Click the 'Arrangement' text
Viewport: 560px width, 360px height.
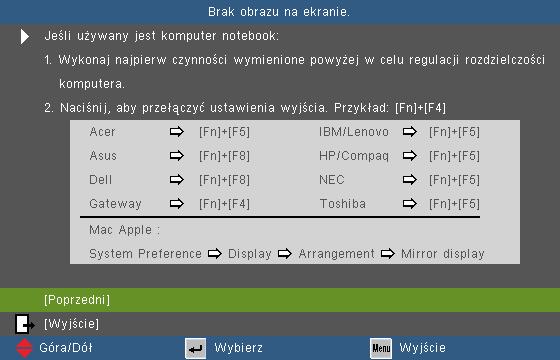(336, 254)
